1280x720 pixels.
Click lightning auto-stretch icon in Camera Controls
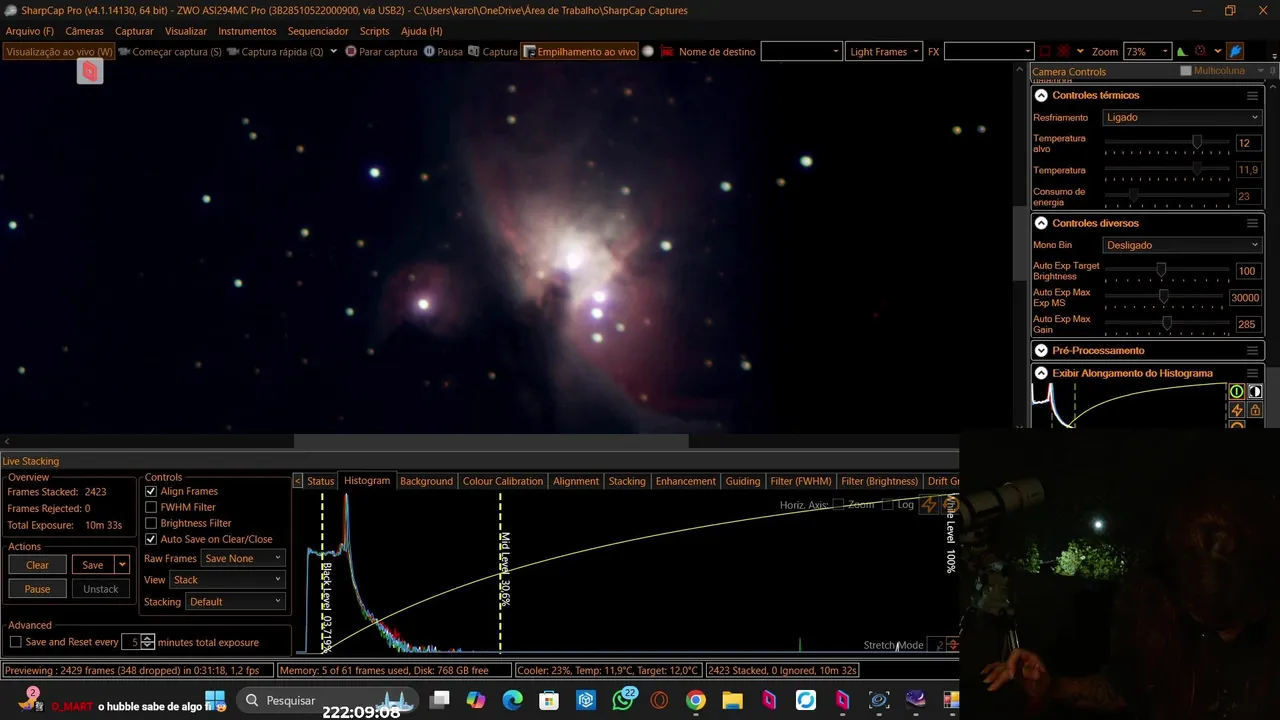(x=1237, y=410)
